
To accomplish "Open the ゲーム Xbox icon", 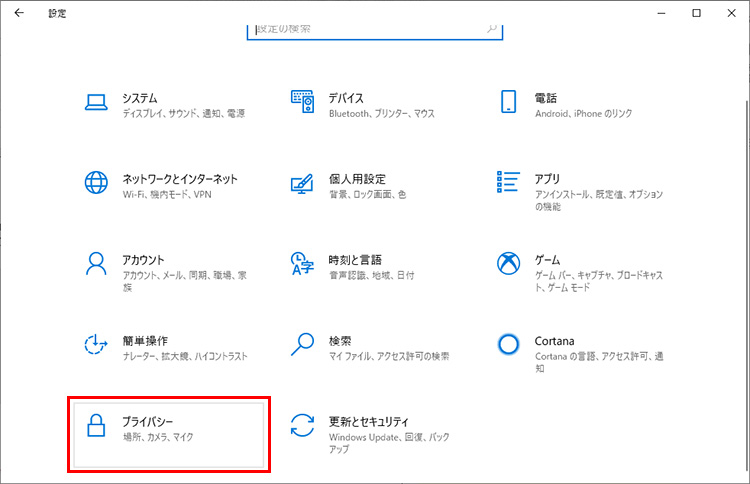I will click(x=509, y=263).
